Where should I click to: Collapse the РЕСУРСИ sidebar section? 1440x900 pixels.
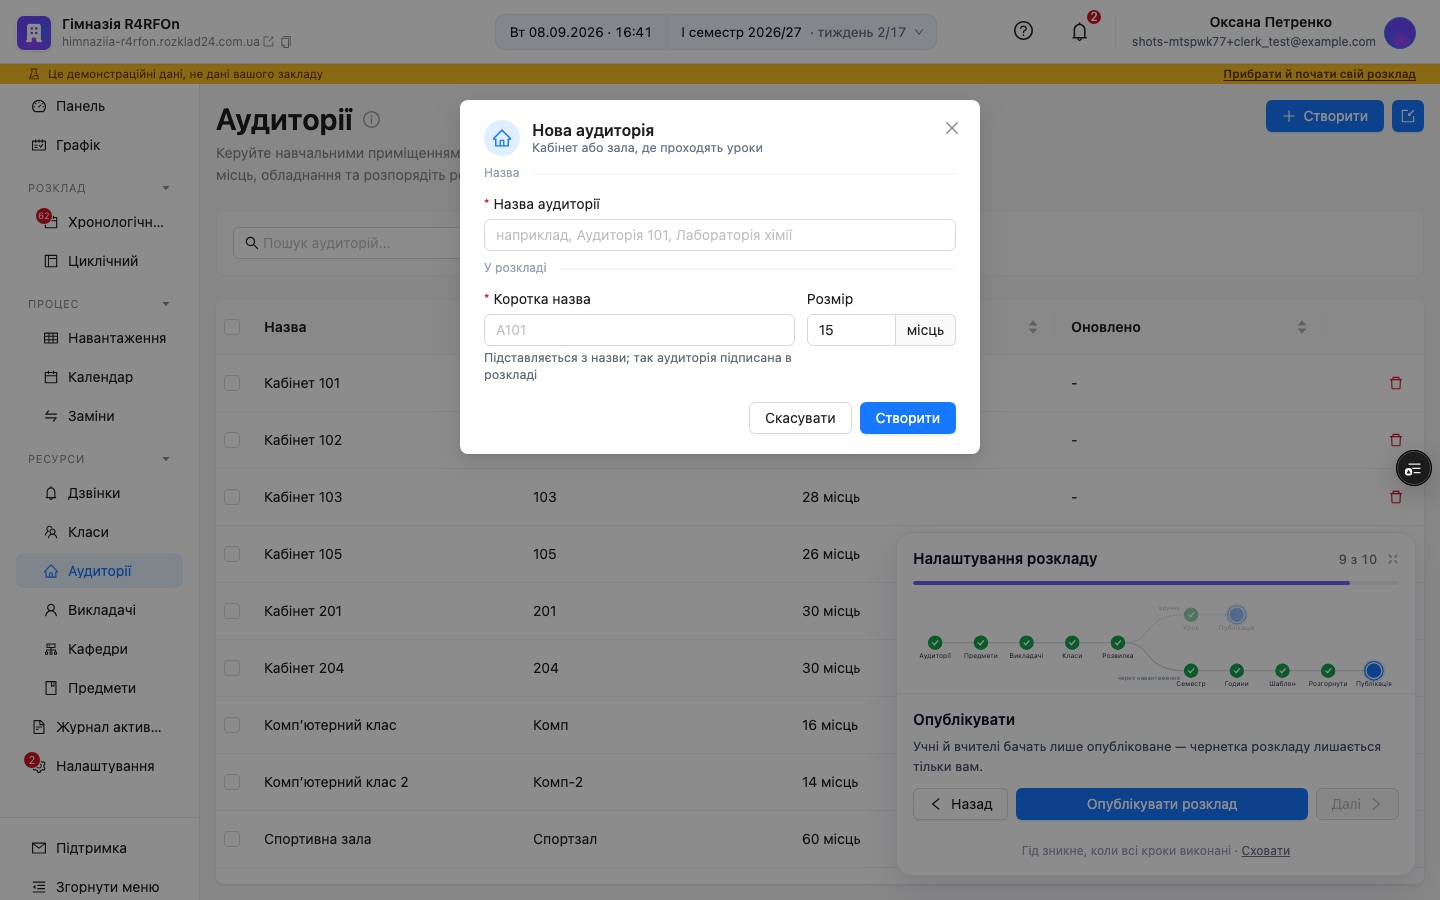tap(166, 459)
